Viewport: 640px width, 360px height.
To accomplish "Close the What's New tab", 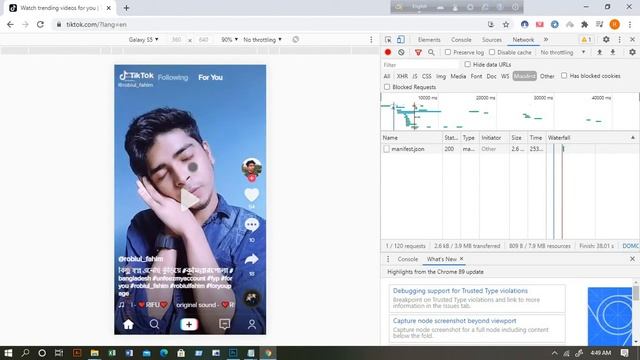I will click(x=461, y=259).
